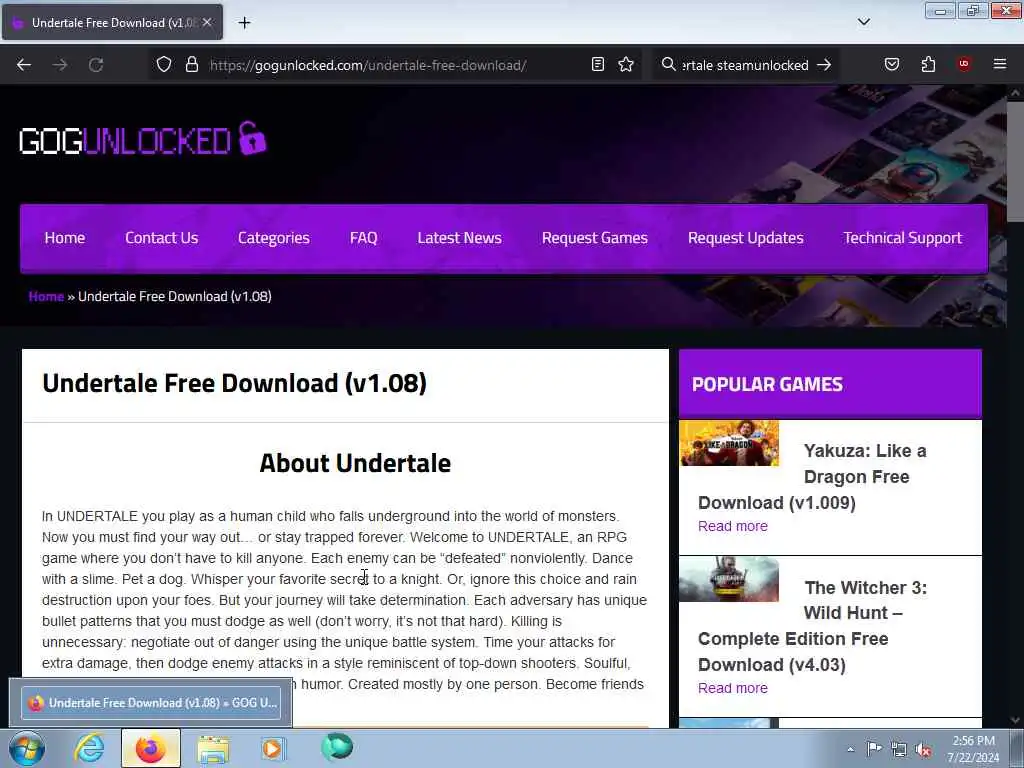Click the Action Center flag icon
This screenshot has height=768, width=1024.
(x=874, y=749)
